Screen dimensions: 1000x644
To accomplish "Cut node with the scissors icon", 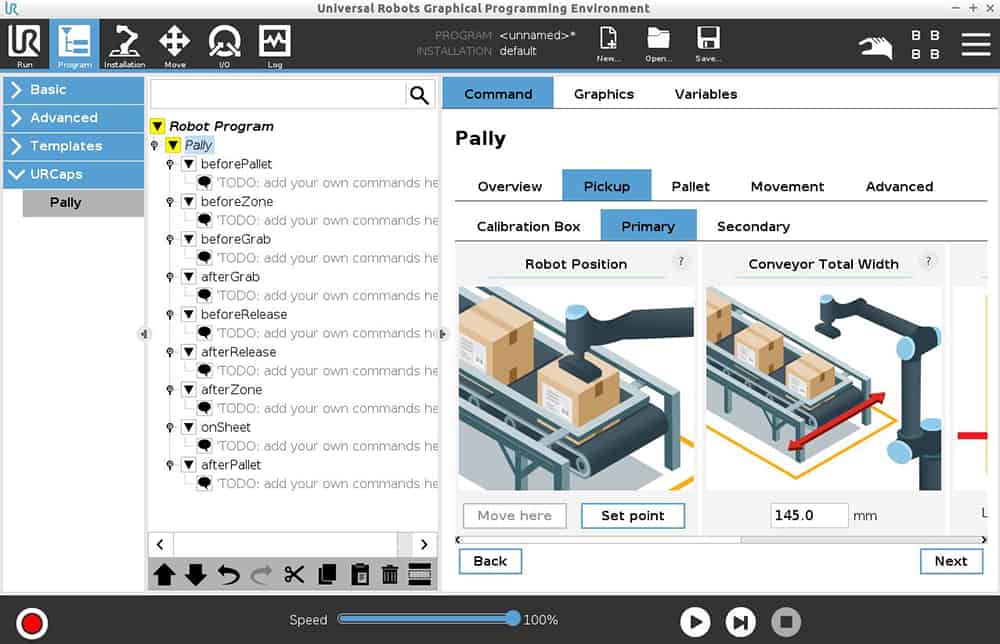I will [294, 574].
